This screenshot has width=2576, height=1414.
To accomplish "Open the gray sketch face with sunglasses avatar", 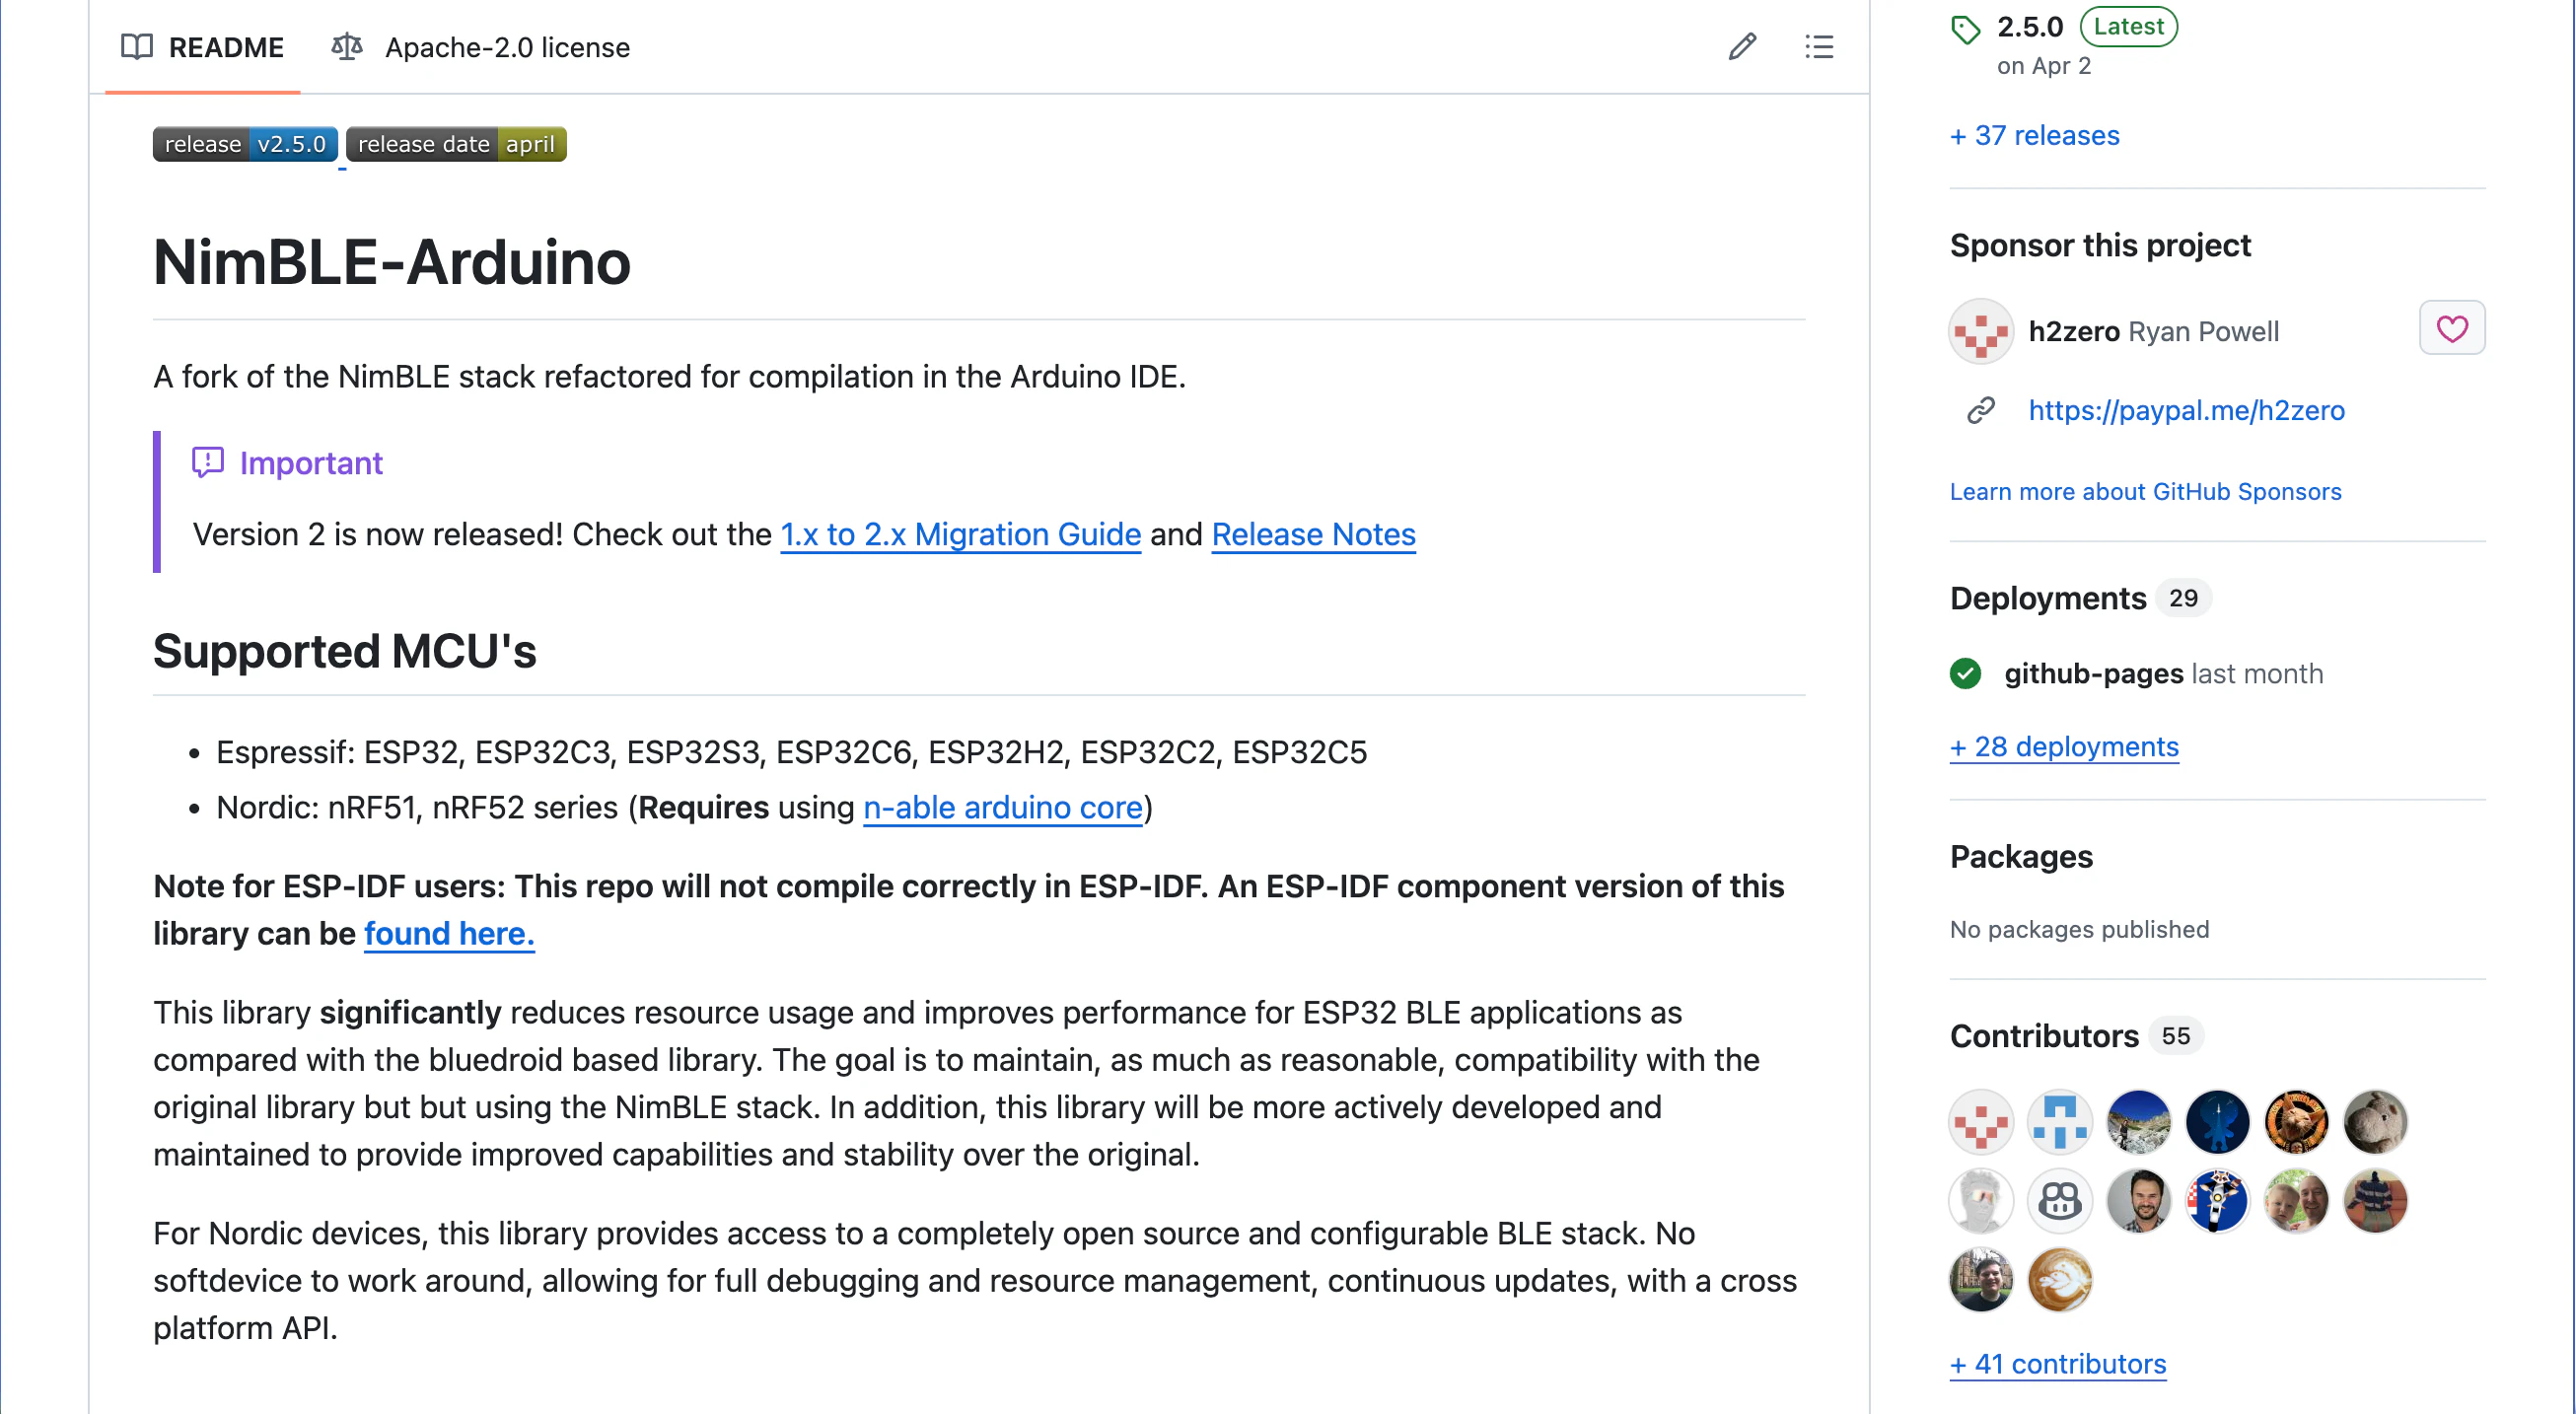I will click(x=1980, y=1200).
